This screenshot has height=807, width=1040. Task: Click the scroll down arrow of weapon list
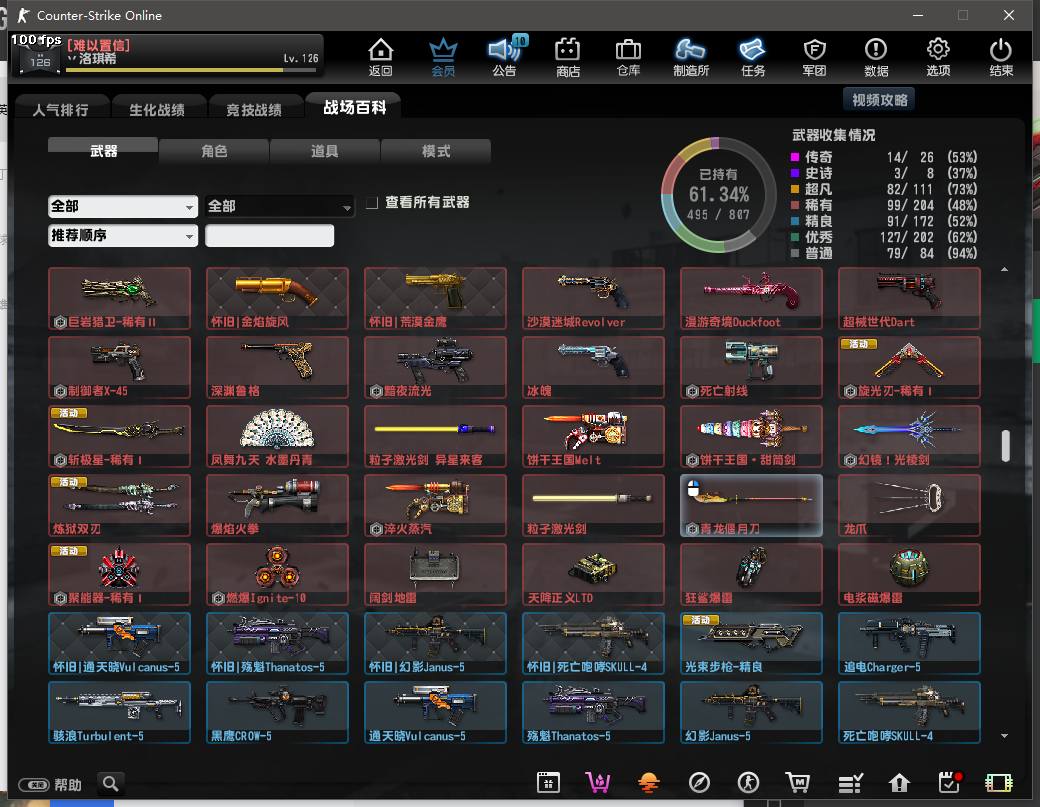pyautogui.click(x=1004, y=735)
